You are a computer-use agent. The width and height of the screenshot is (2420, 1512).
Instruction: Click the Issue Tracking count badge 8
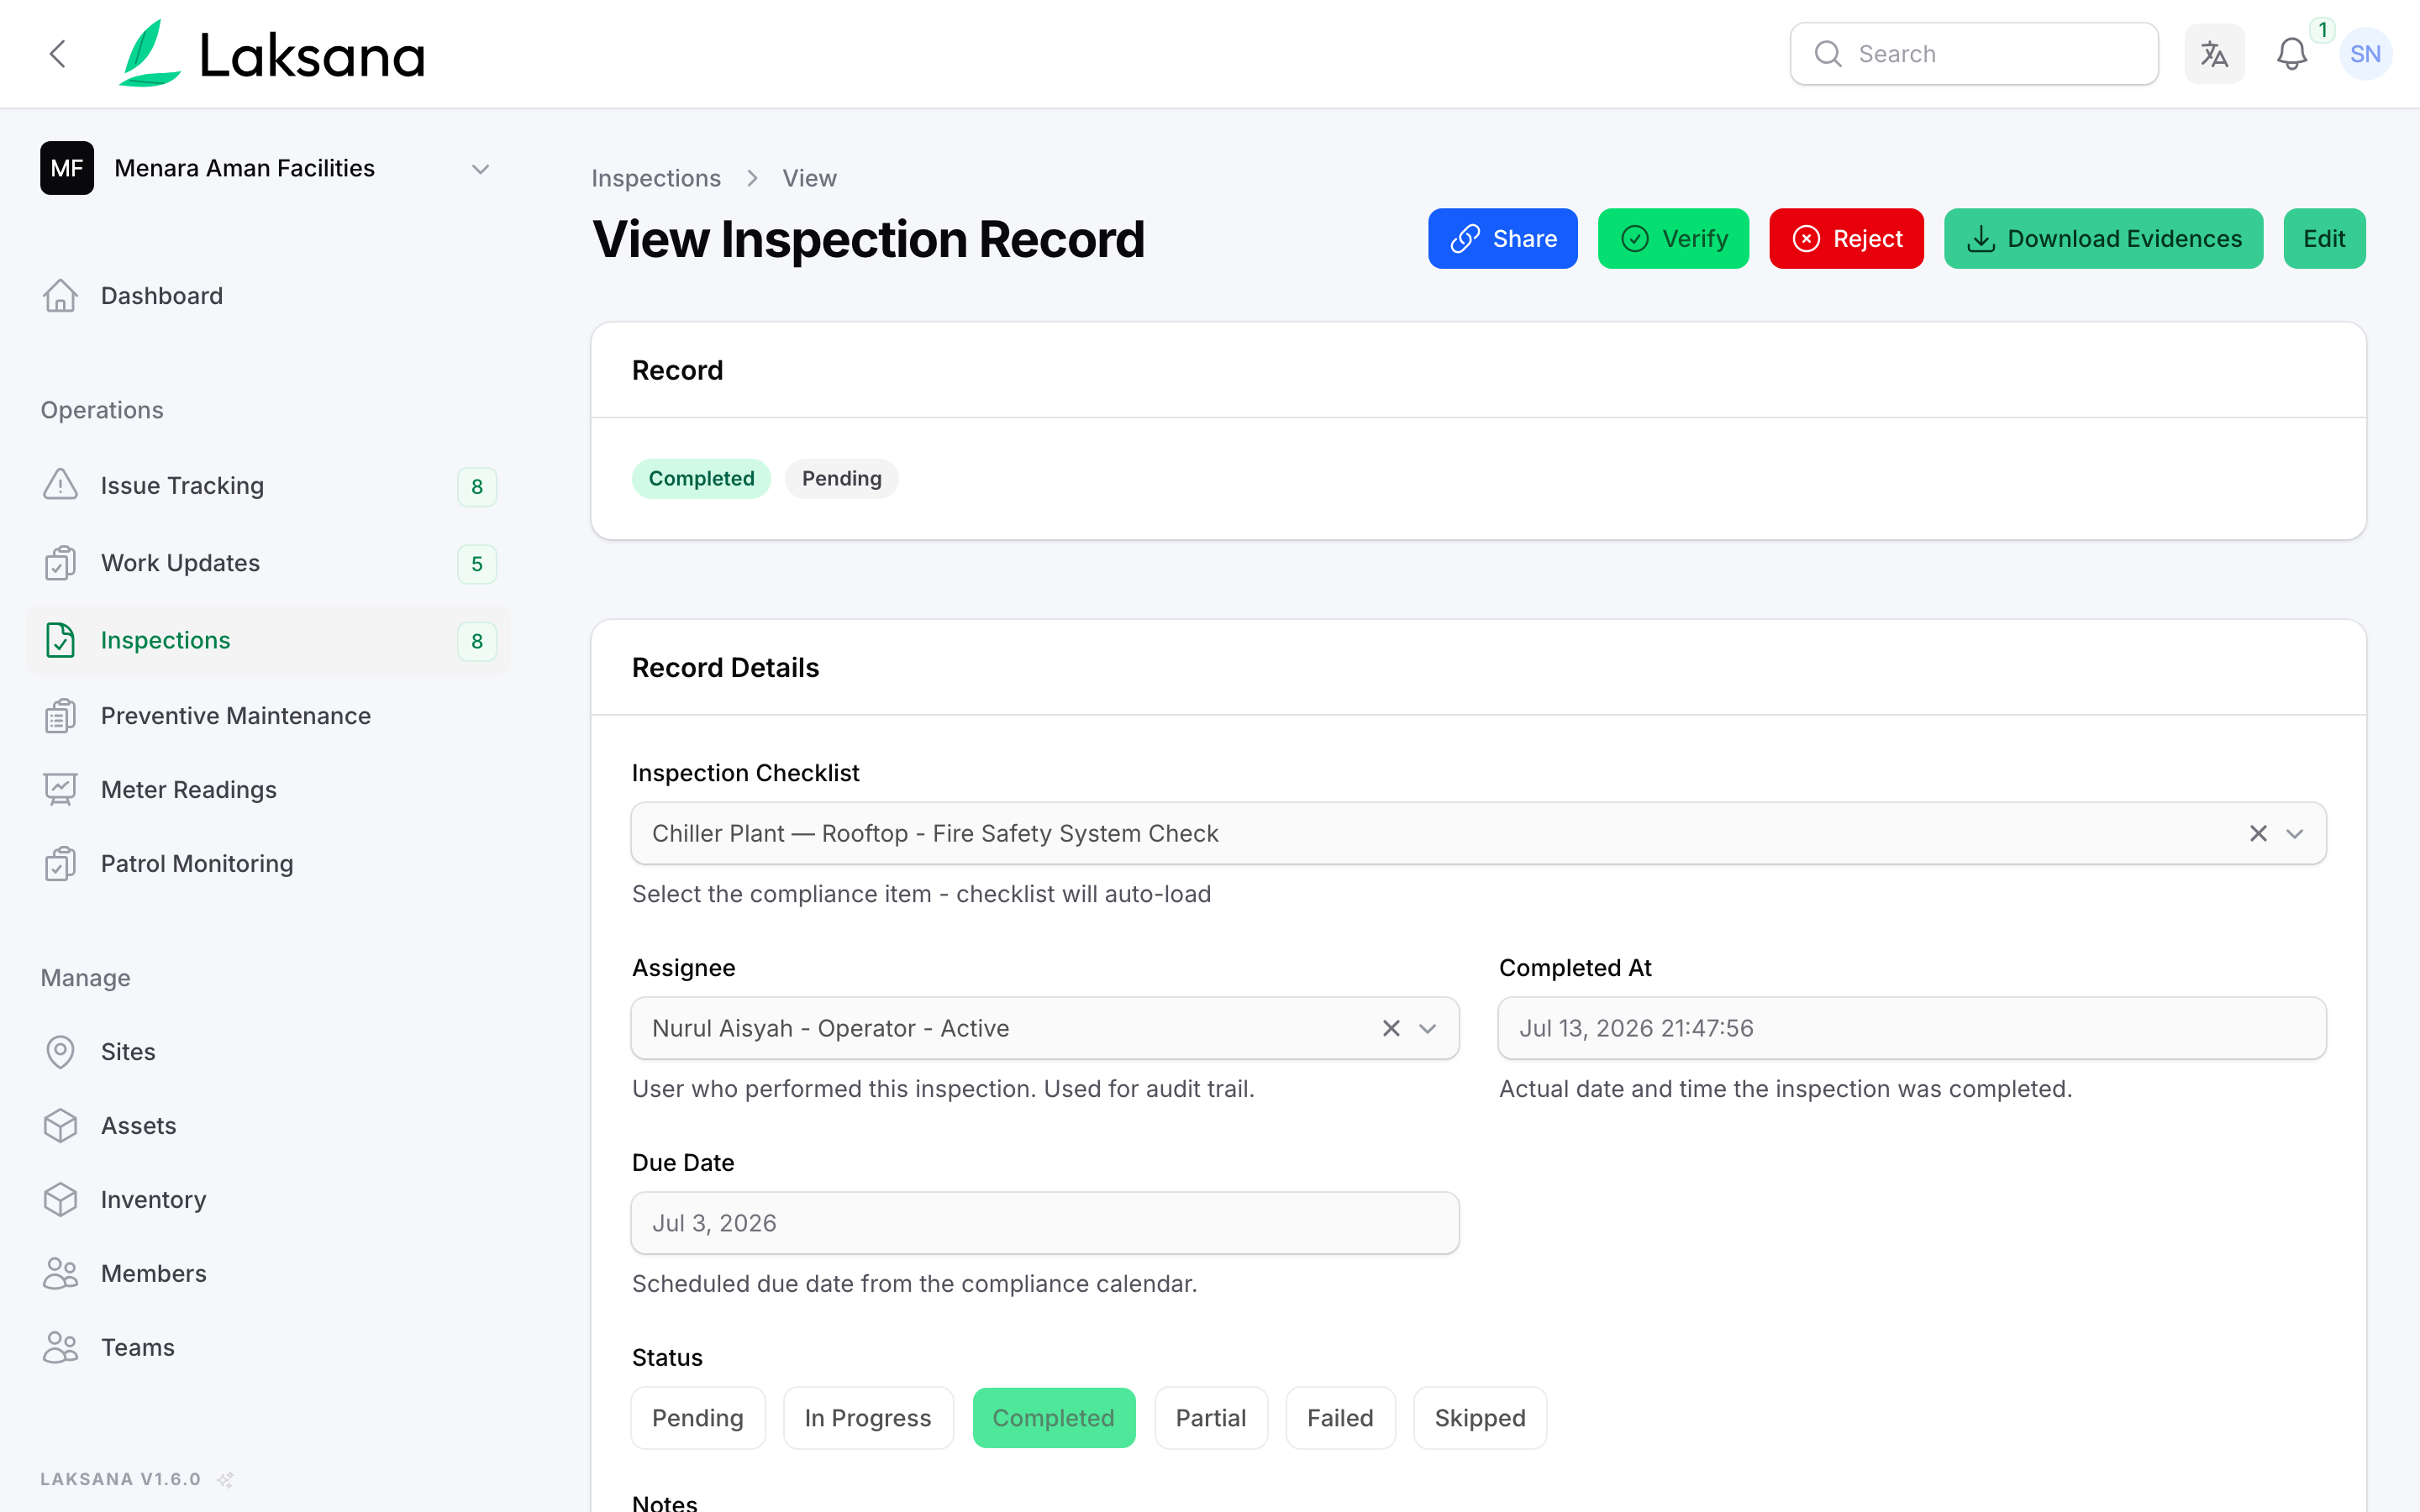tap(477, 487)
